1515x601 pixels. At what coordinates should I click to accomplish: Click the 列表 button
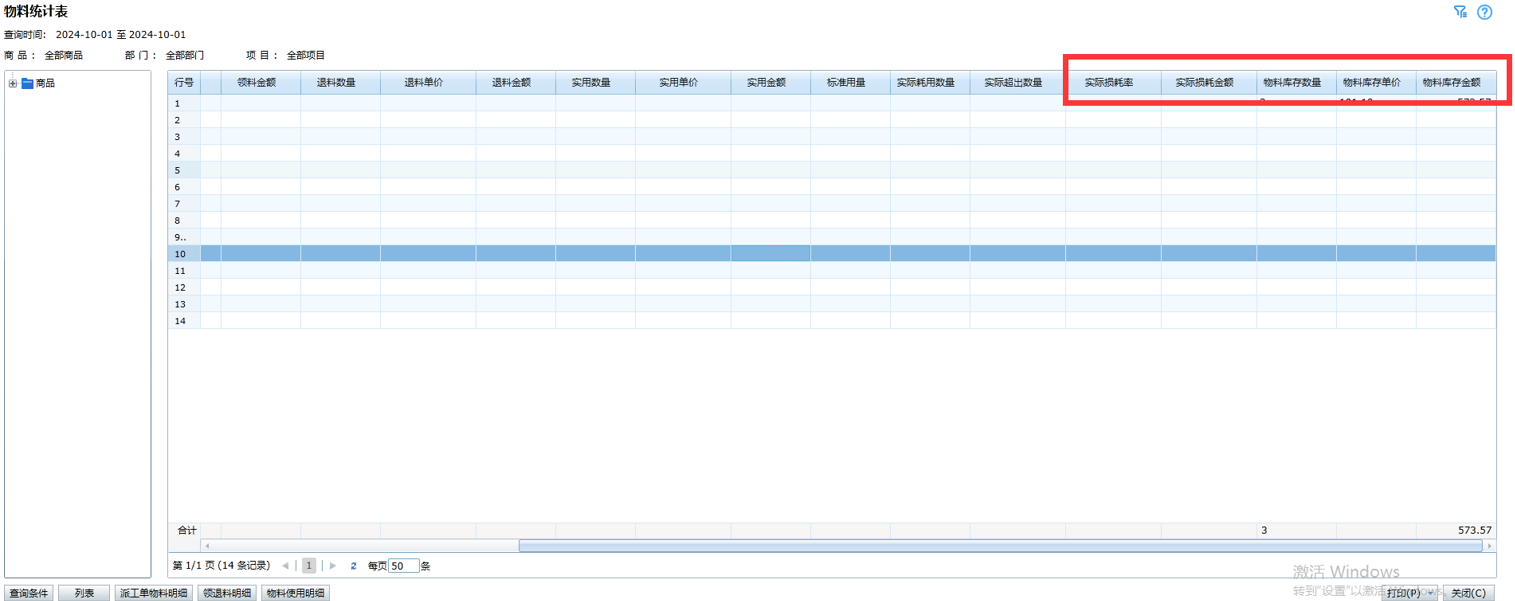[84, 593]
